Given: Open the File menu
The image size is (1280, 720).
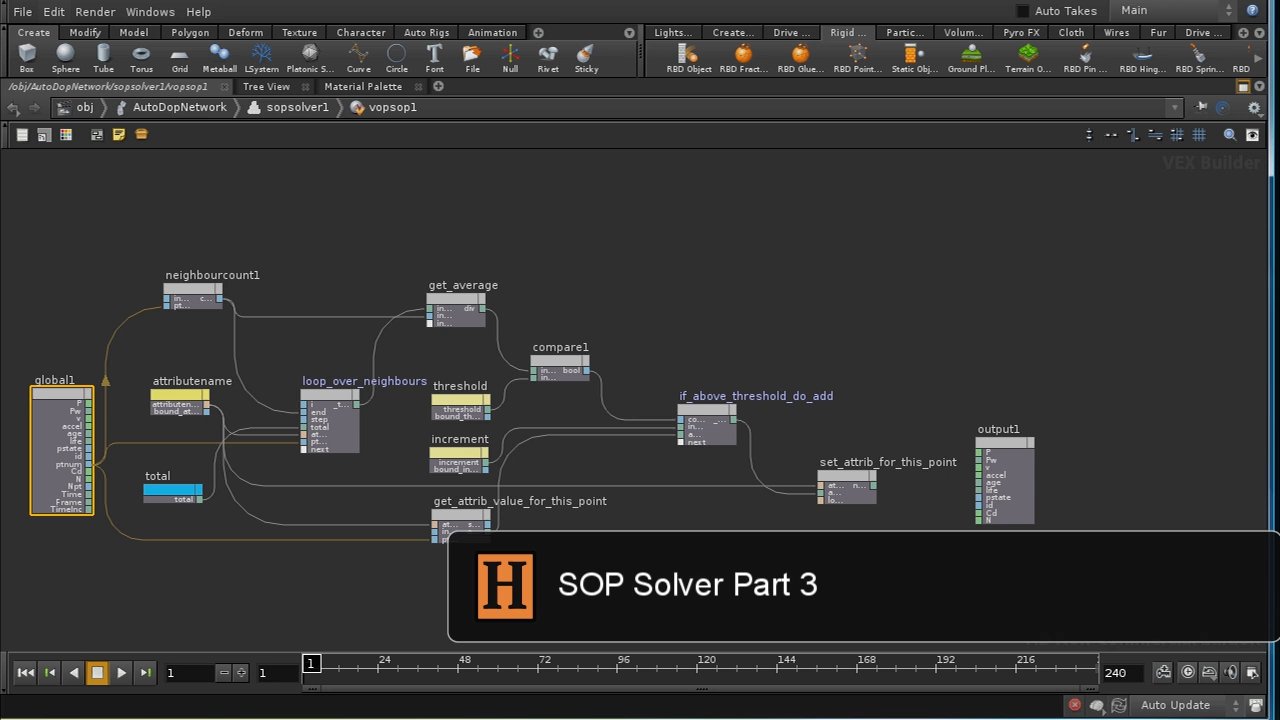Looking at the screenshot, I should pyautogui.click(x=22, y=12).
